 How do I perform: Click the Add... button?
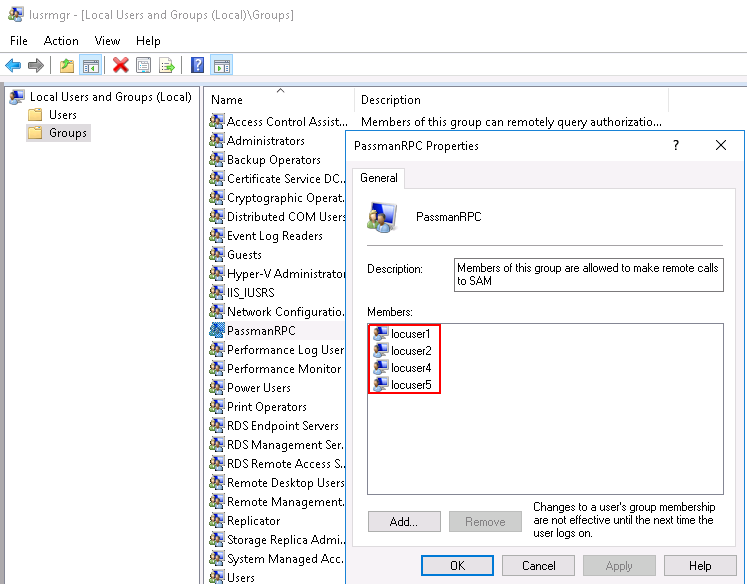[x=405, y=521]
